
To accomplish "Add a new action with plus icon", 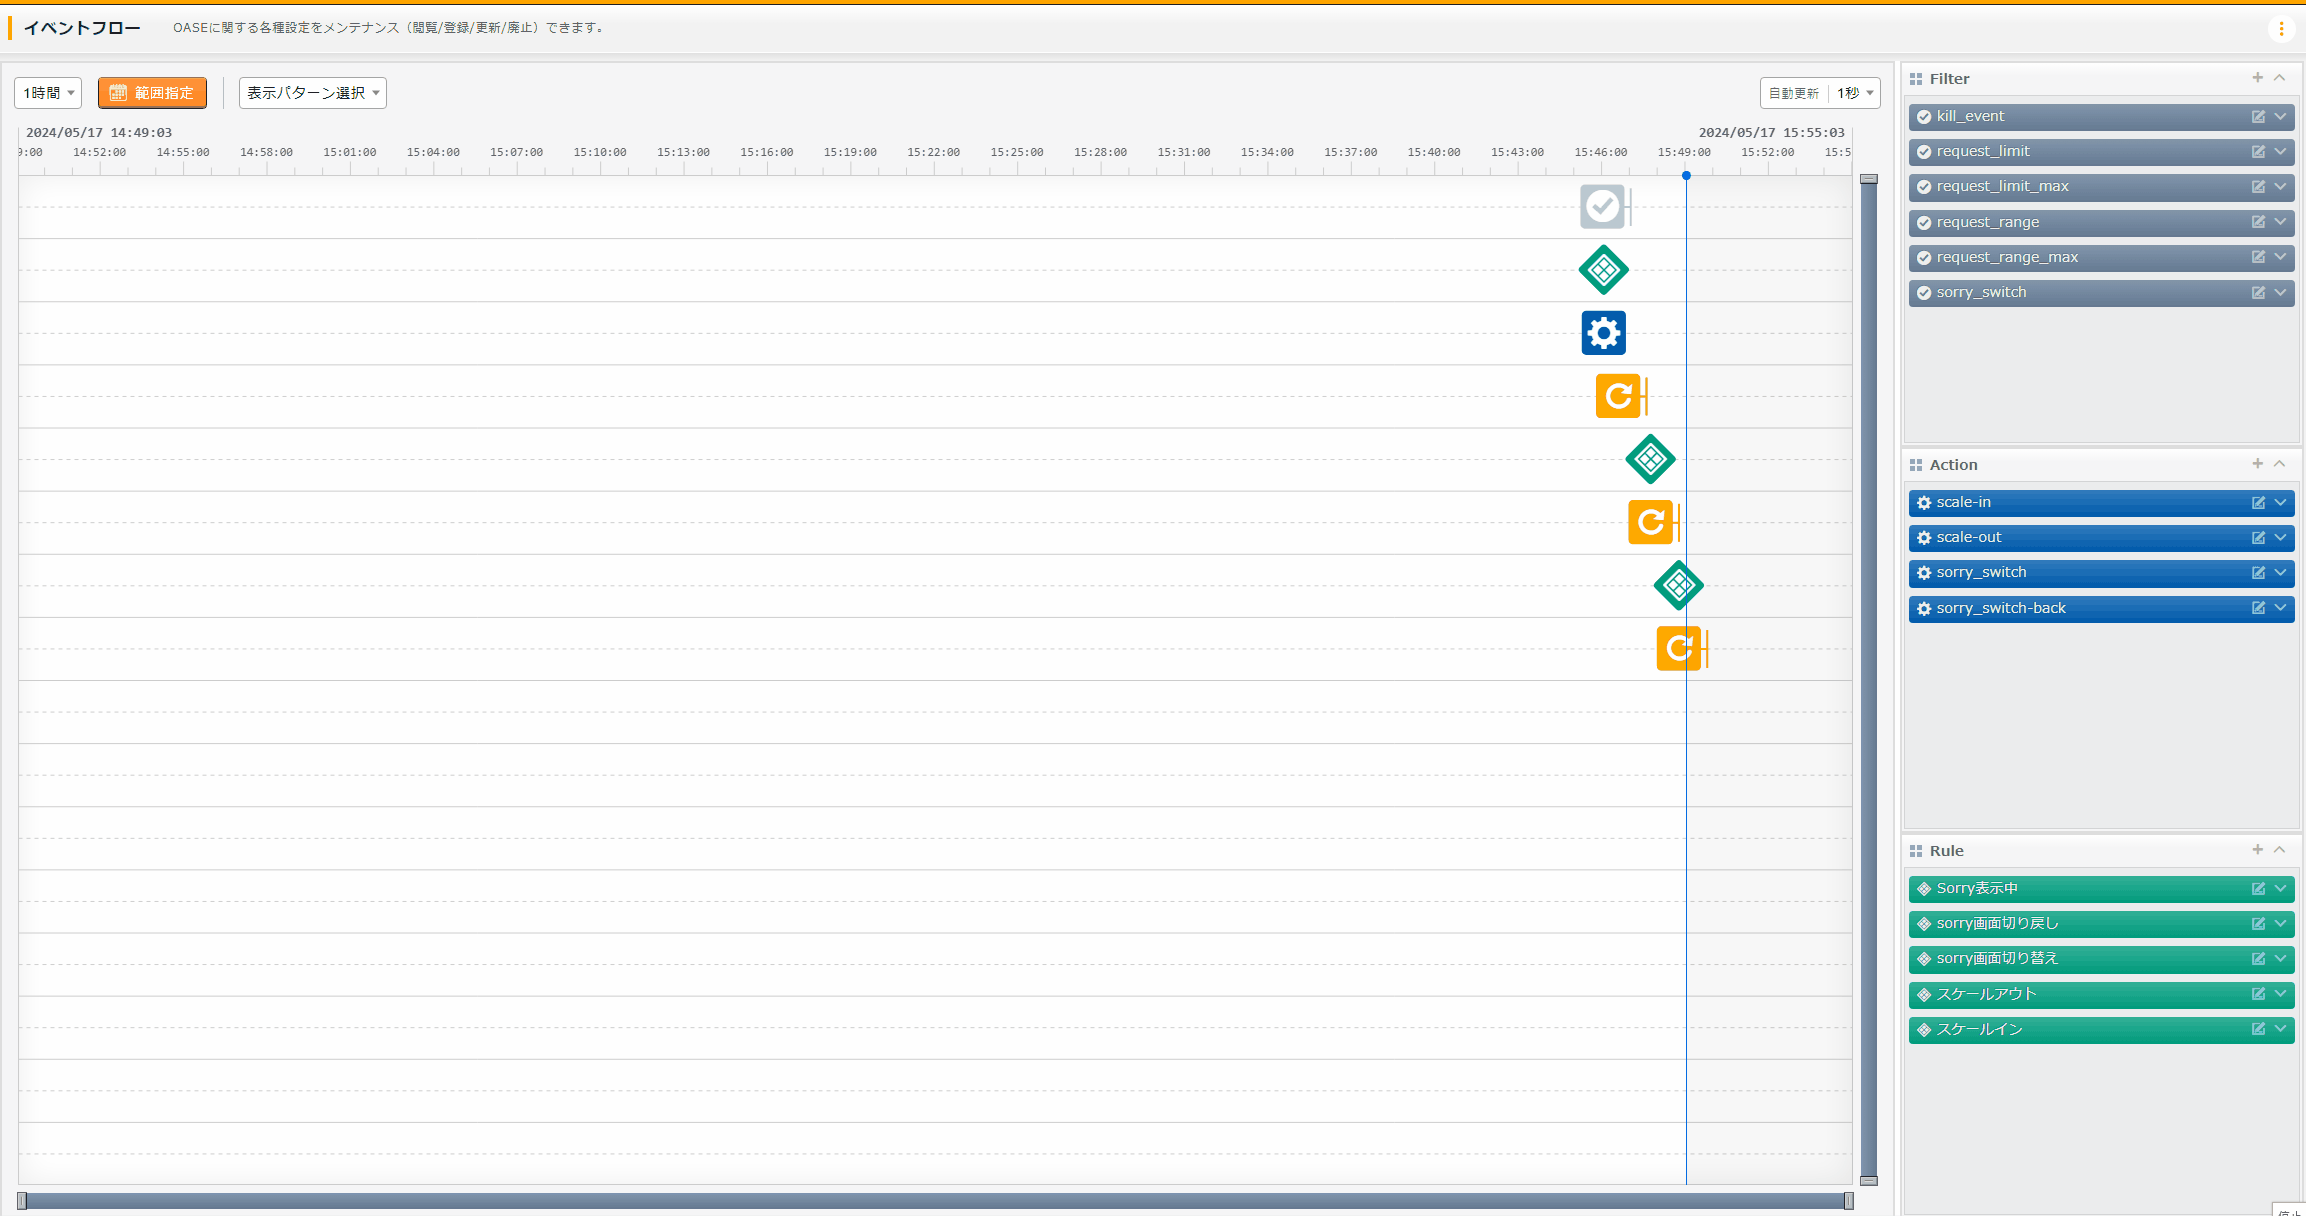I will click(2257, 464).
